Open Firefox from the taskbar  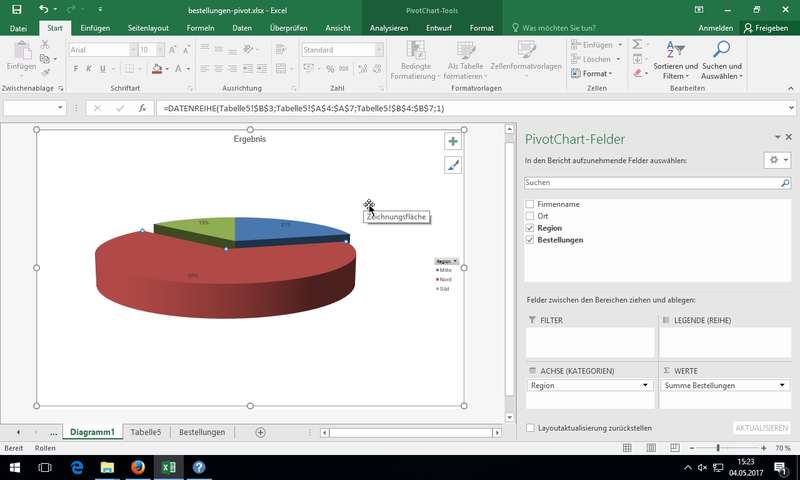(138, 467)
